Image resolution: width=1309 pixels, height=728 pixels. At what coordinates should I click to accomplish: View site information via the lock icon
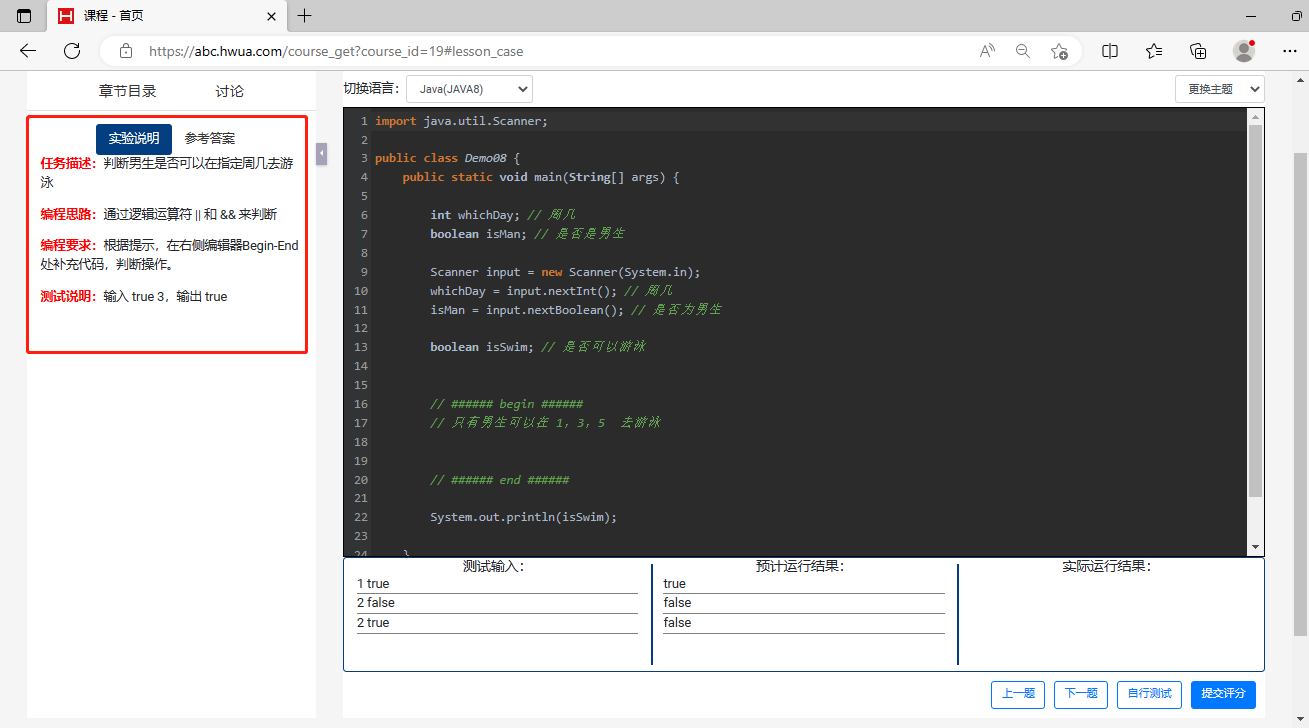point(125,51)
